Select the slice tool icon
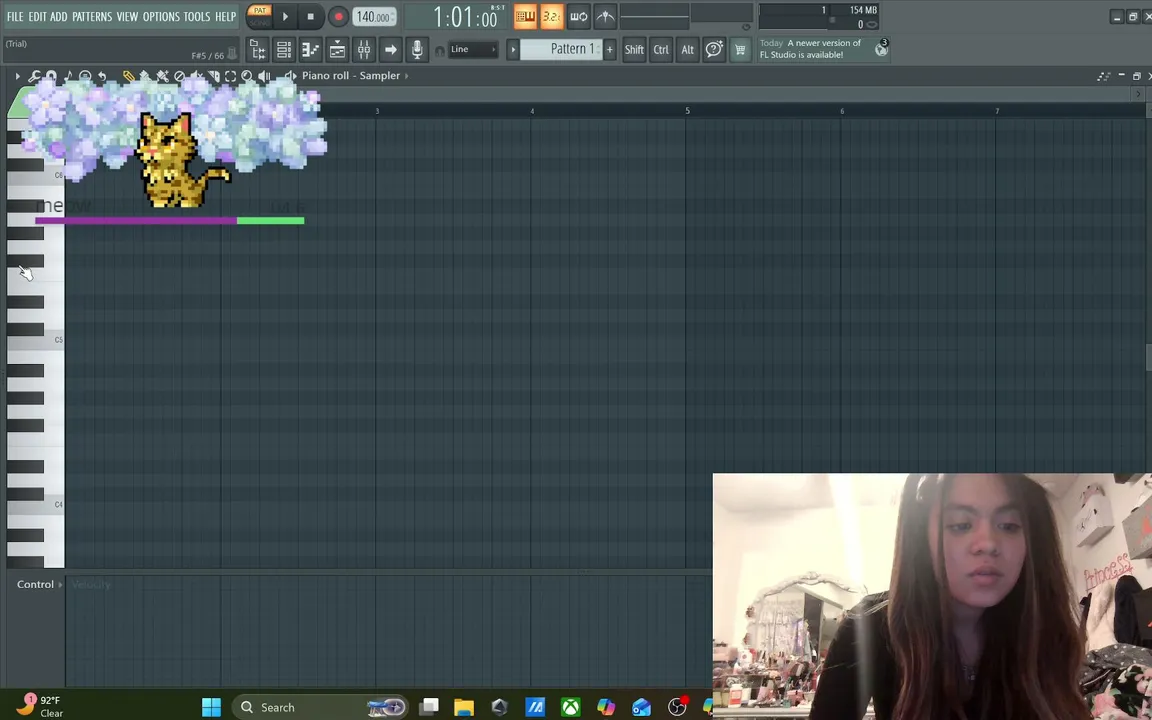Viewport: 1152px width, 720px height. click(214, 76)
